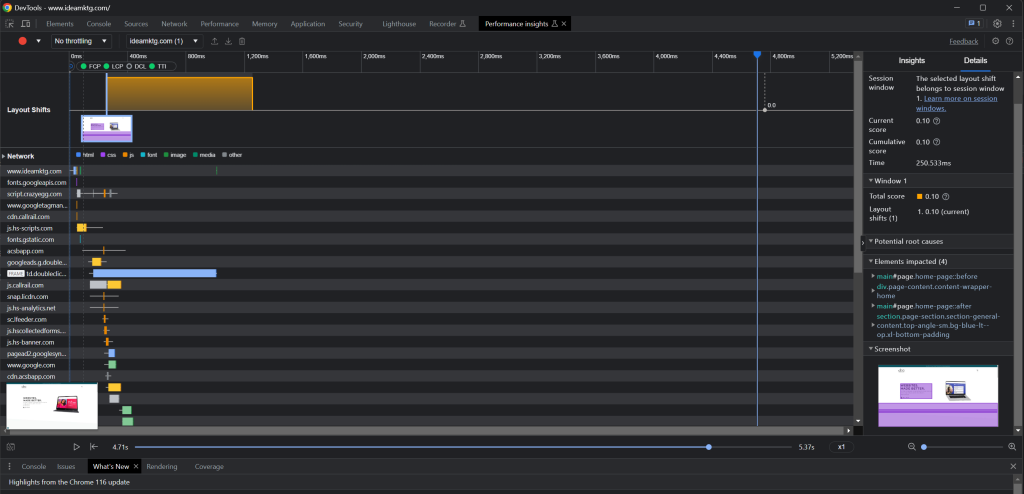Screen dimensions: 1024x494
Task: Delete the recording with trash icon
Action: pos(242,41)
